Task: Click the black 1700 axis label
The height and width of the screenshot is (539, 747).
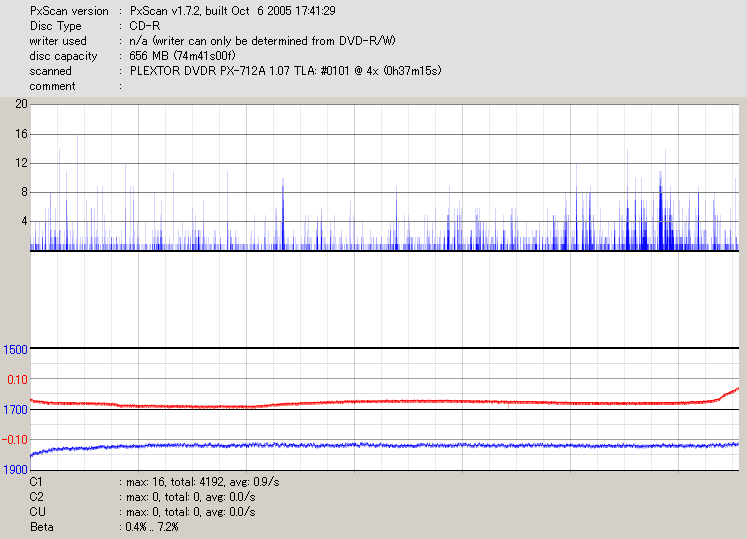Action: [15, 409]
